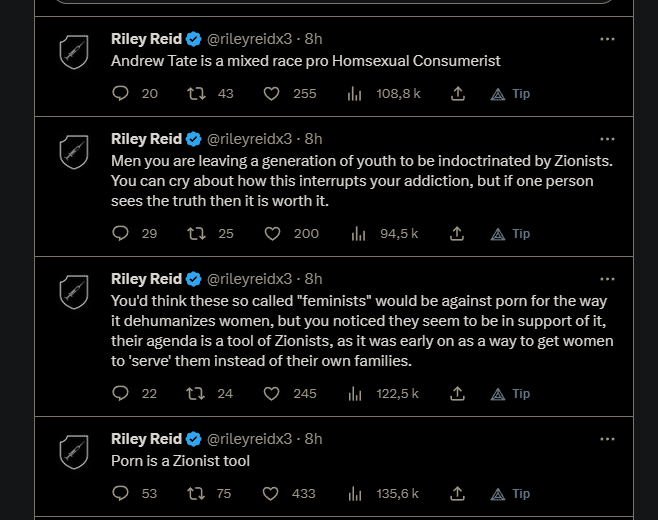Open @rileyreidx3 handle on the first tweet
Image resolution: width=658 pixels, height=520 pixels.
[249, 39]
